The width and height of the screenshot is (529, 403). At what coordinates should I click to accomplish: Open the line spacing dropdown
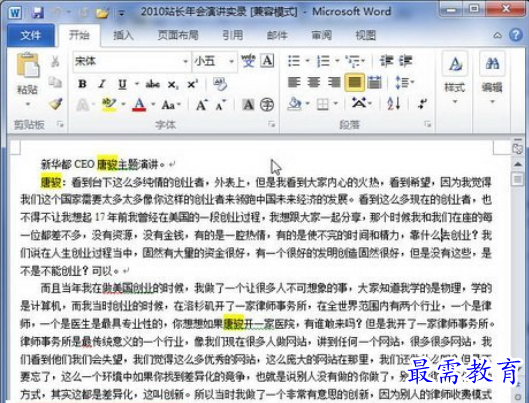(x=404, y=82)
